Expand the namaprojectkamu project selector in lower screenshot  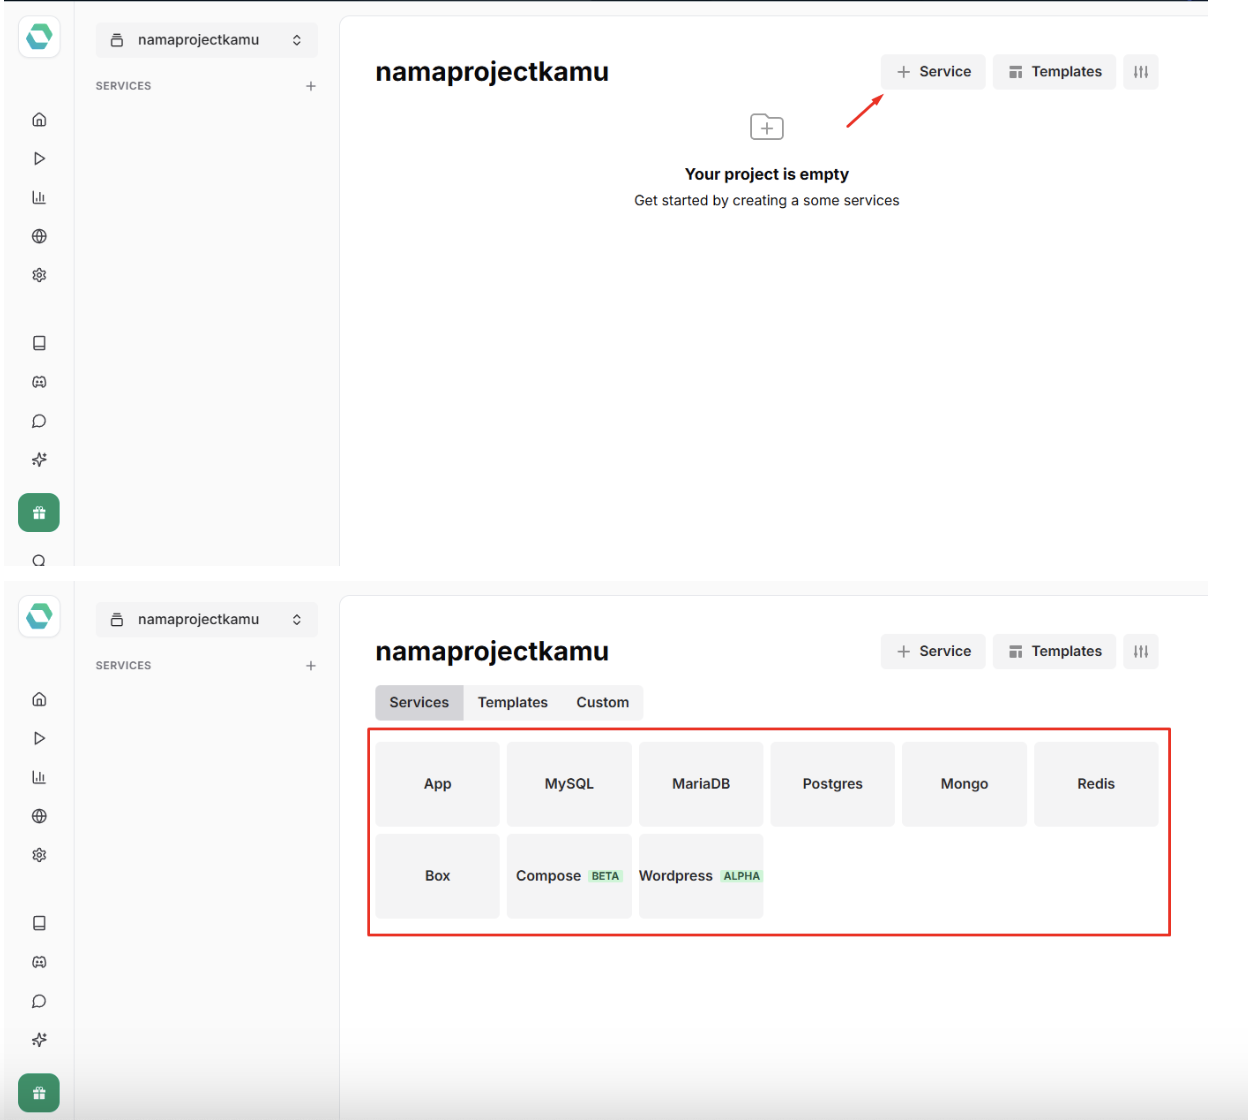[x=207, y=620]
